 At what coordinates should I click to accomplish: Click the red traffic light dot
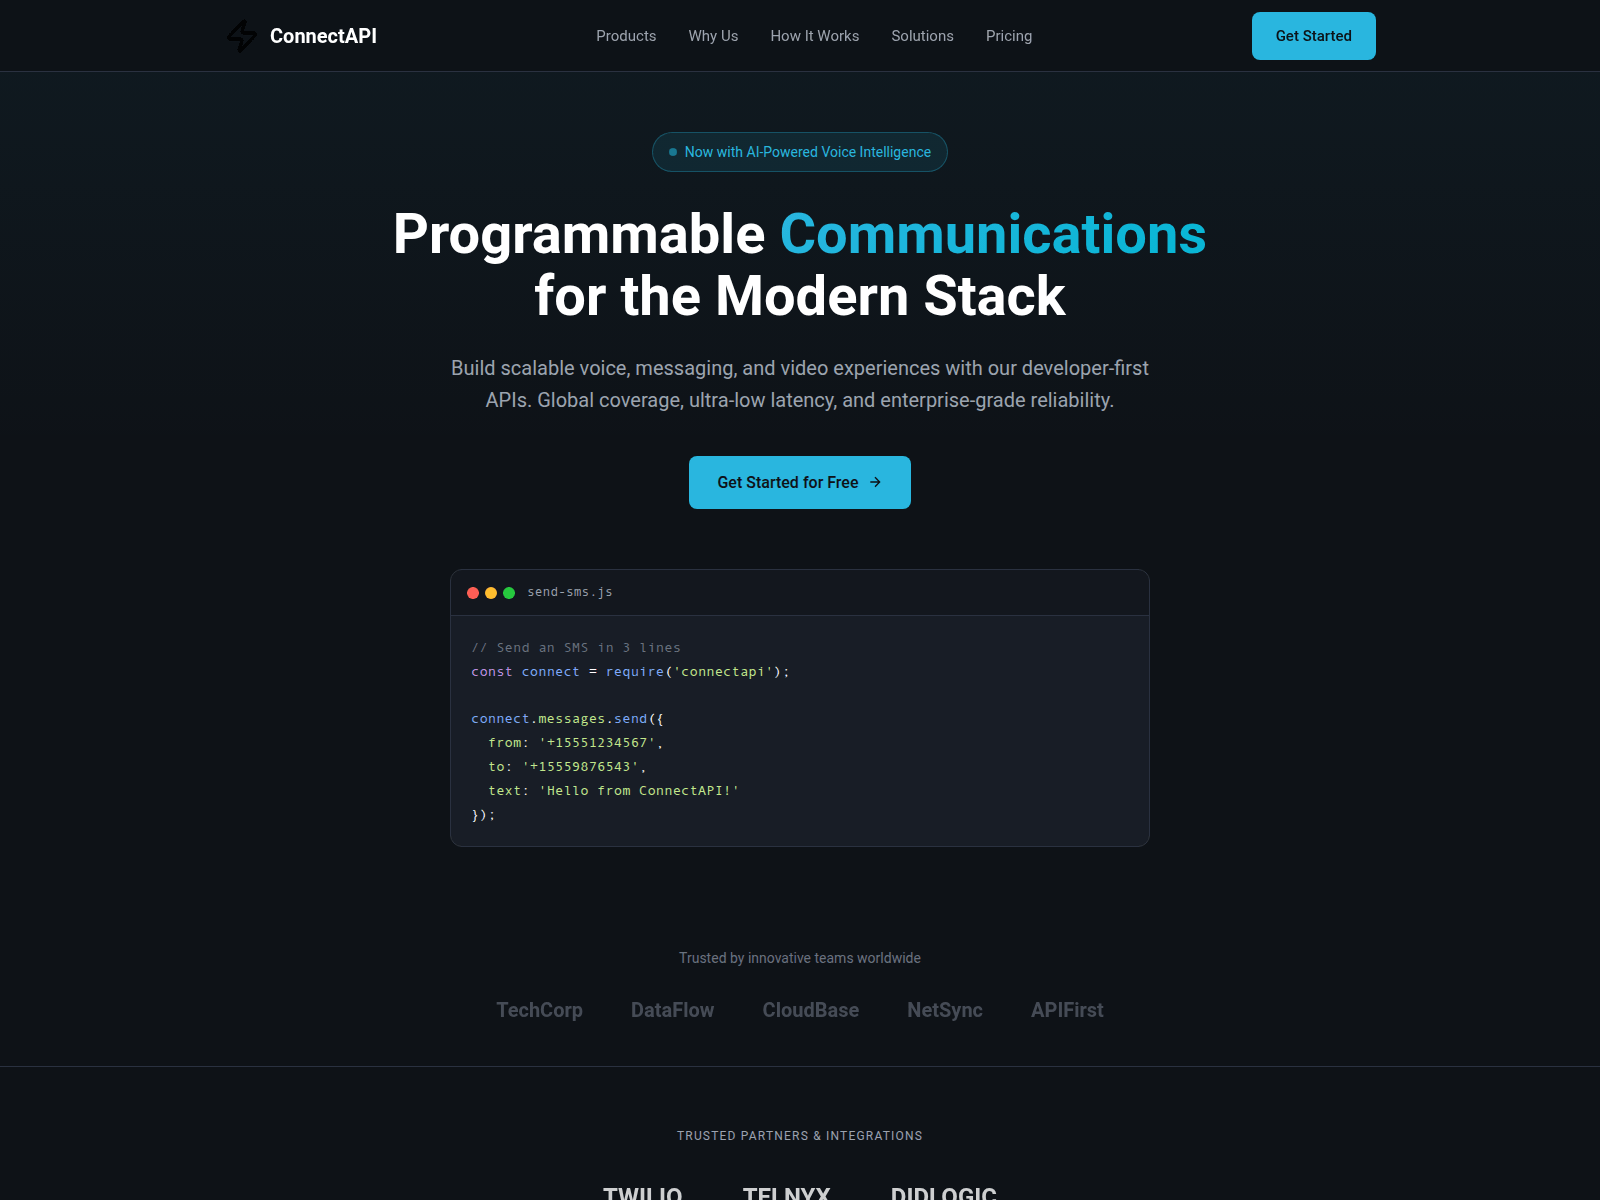point(473,592)
